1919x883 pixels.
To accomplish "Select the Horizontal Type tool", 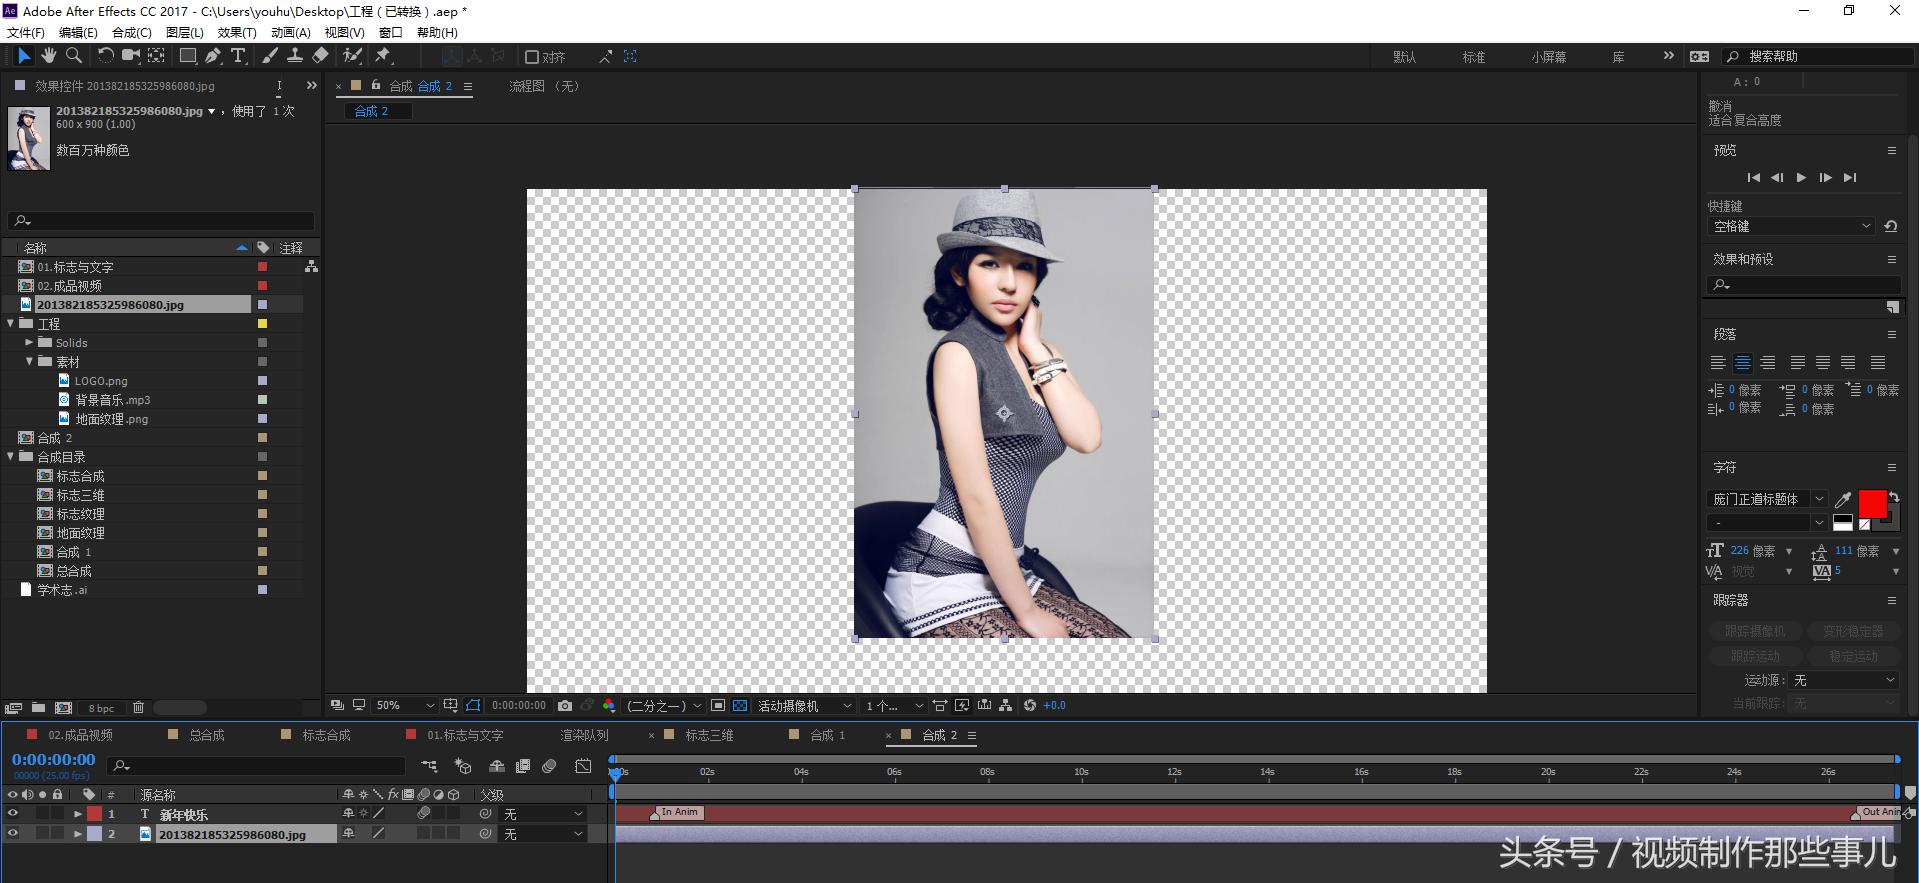I will tap(238, 56).
